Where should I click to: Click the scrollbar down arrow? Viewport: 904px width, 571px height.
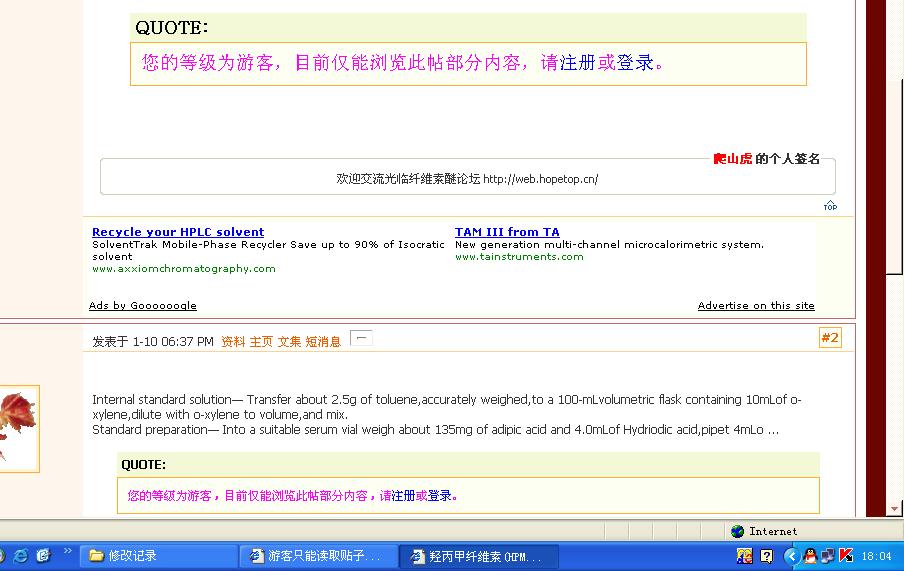point(895,509)
